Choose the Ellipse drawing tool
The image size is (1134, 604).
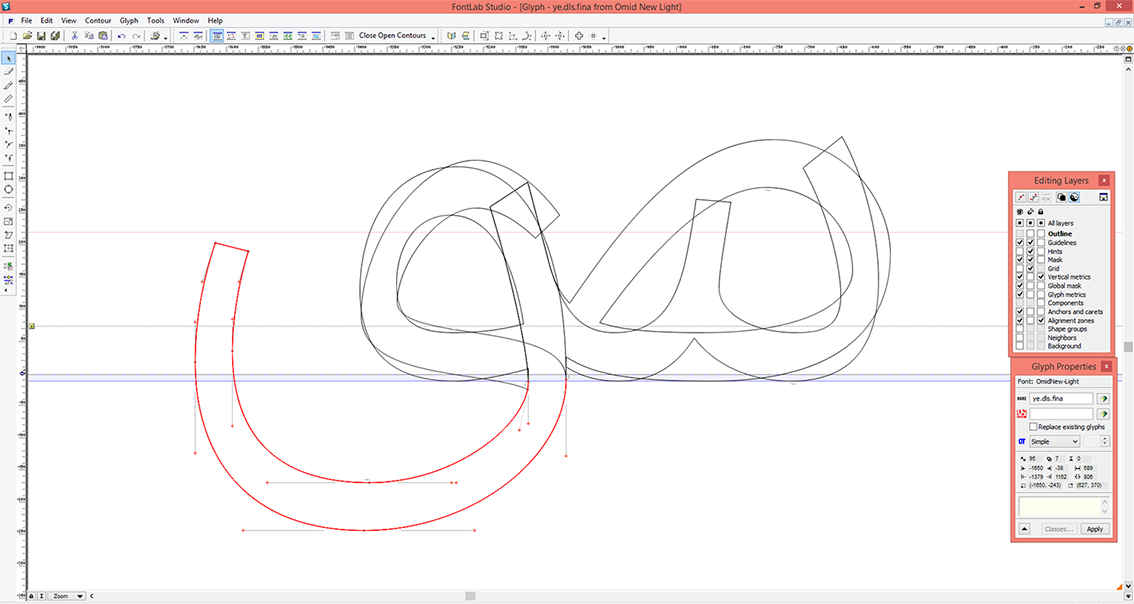click(9, 190)
